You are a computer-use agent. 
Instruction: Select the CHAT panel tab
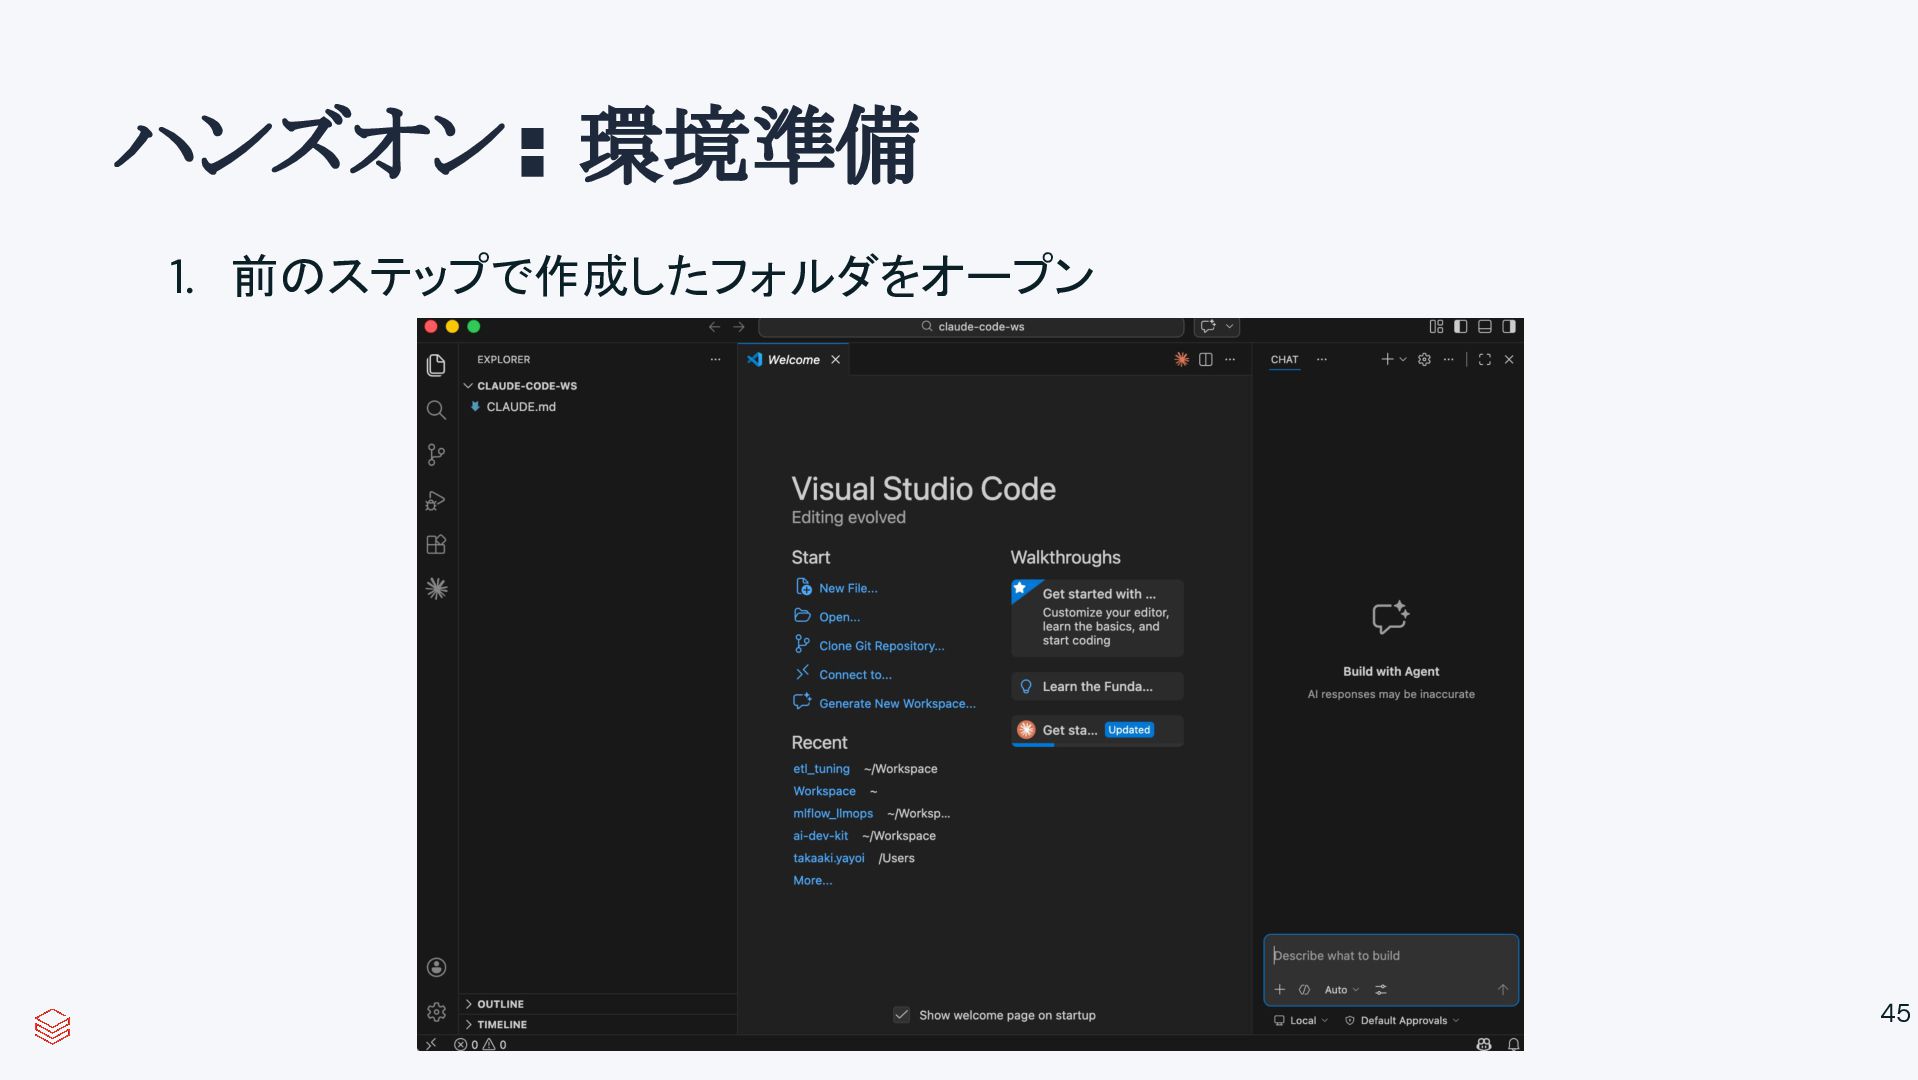tap(1284, 359)
